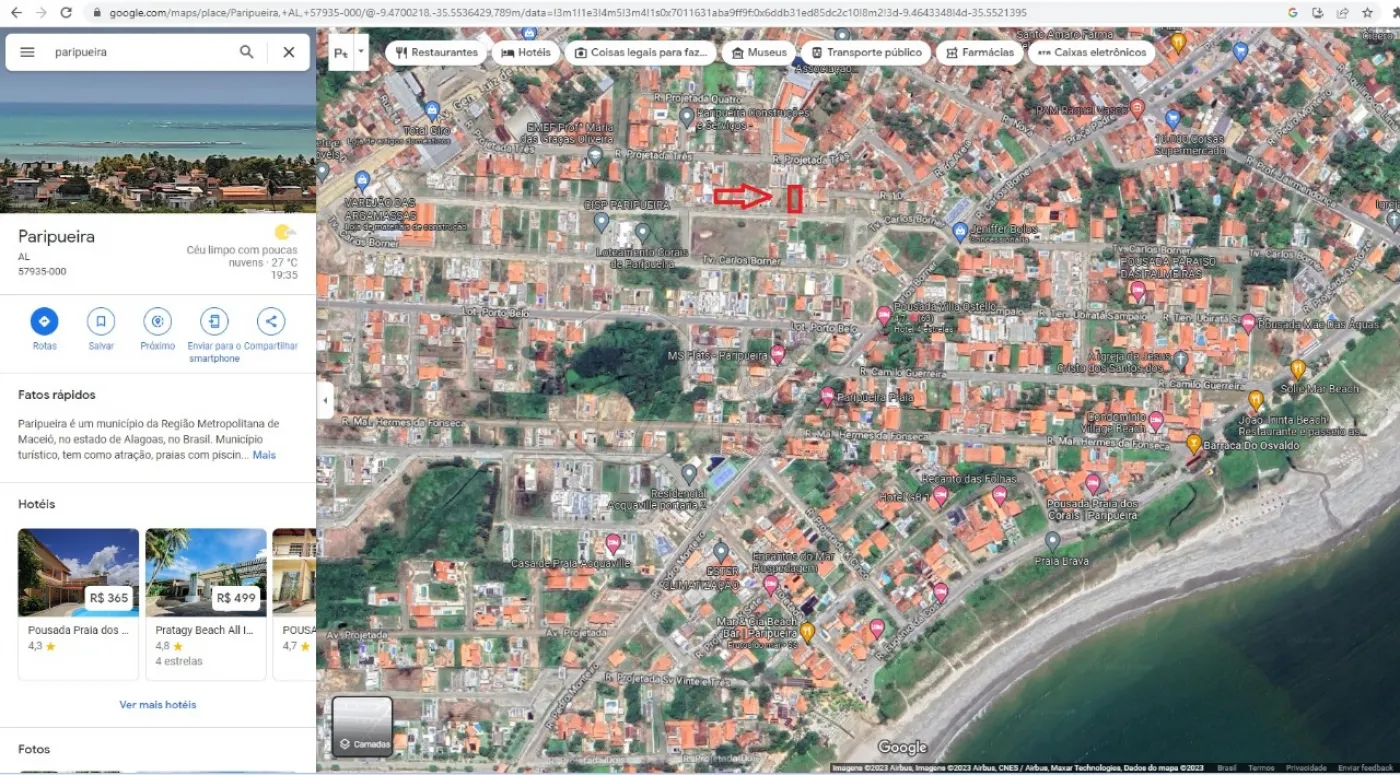This screenshot has height=775, width=1400.
Task: Click the Compartilhar share icon
Action: tap(270, 321)
